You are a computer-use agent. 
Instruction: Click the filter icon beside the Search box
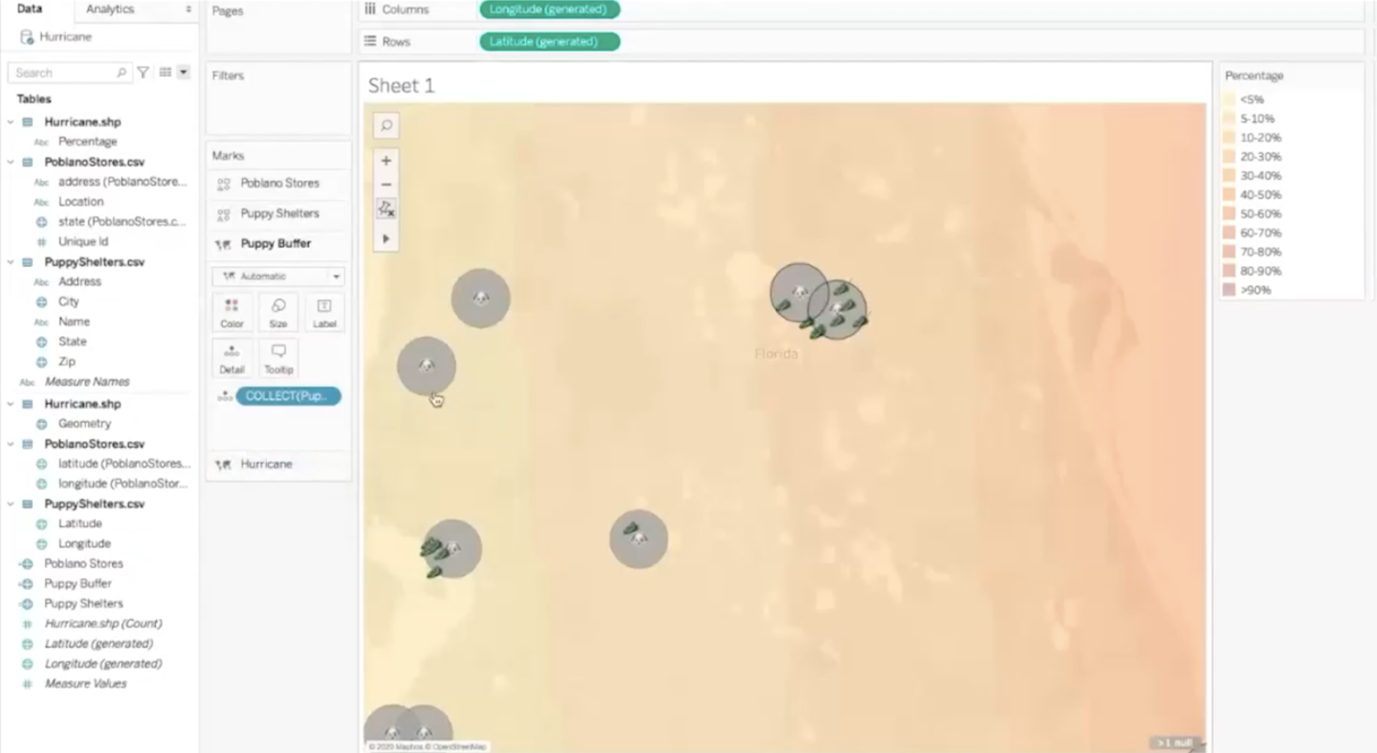pos(142,72)
